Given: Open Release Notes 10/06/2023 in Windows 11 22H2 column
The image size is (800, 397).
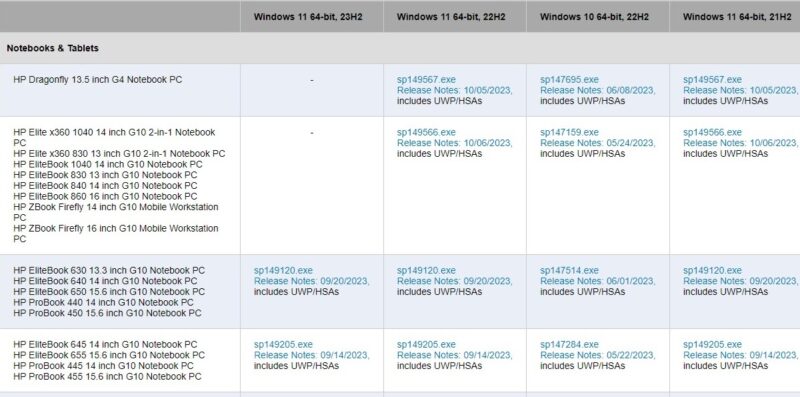Looking at the screenshot, I should [455, 143].
